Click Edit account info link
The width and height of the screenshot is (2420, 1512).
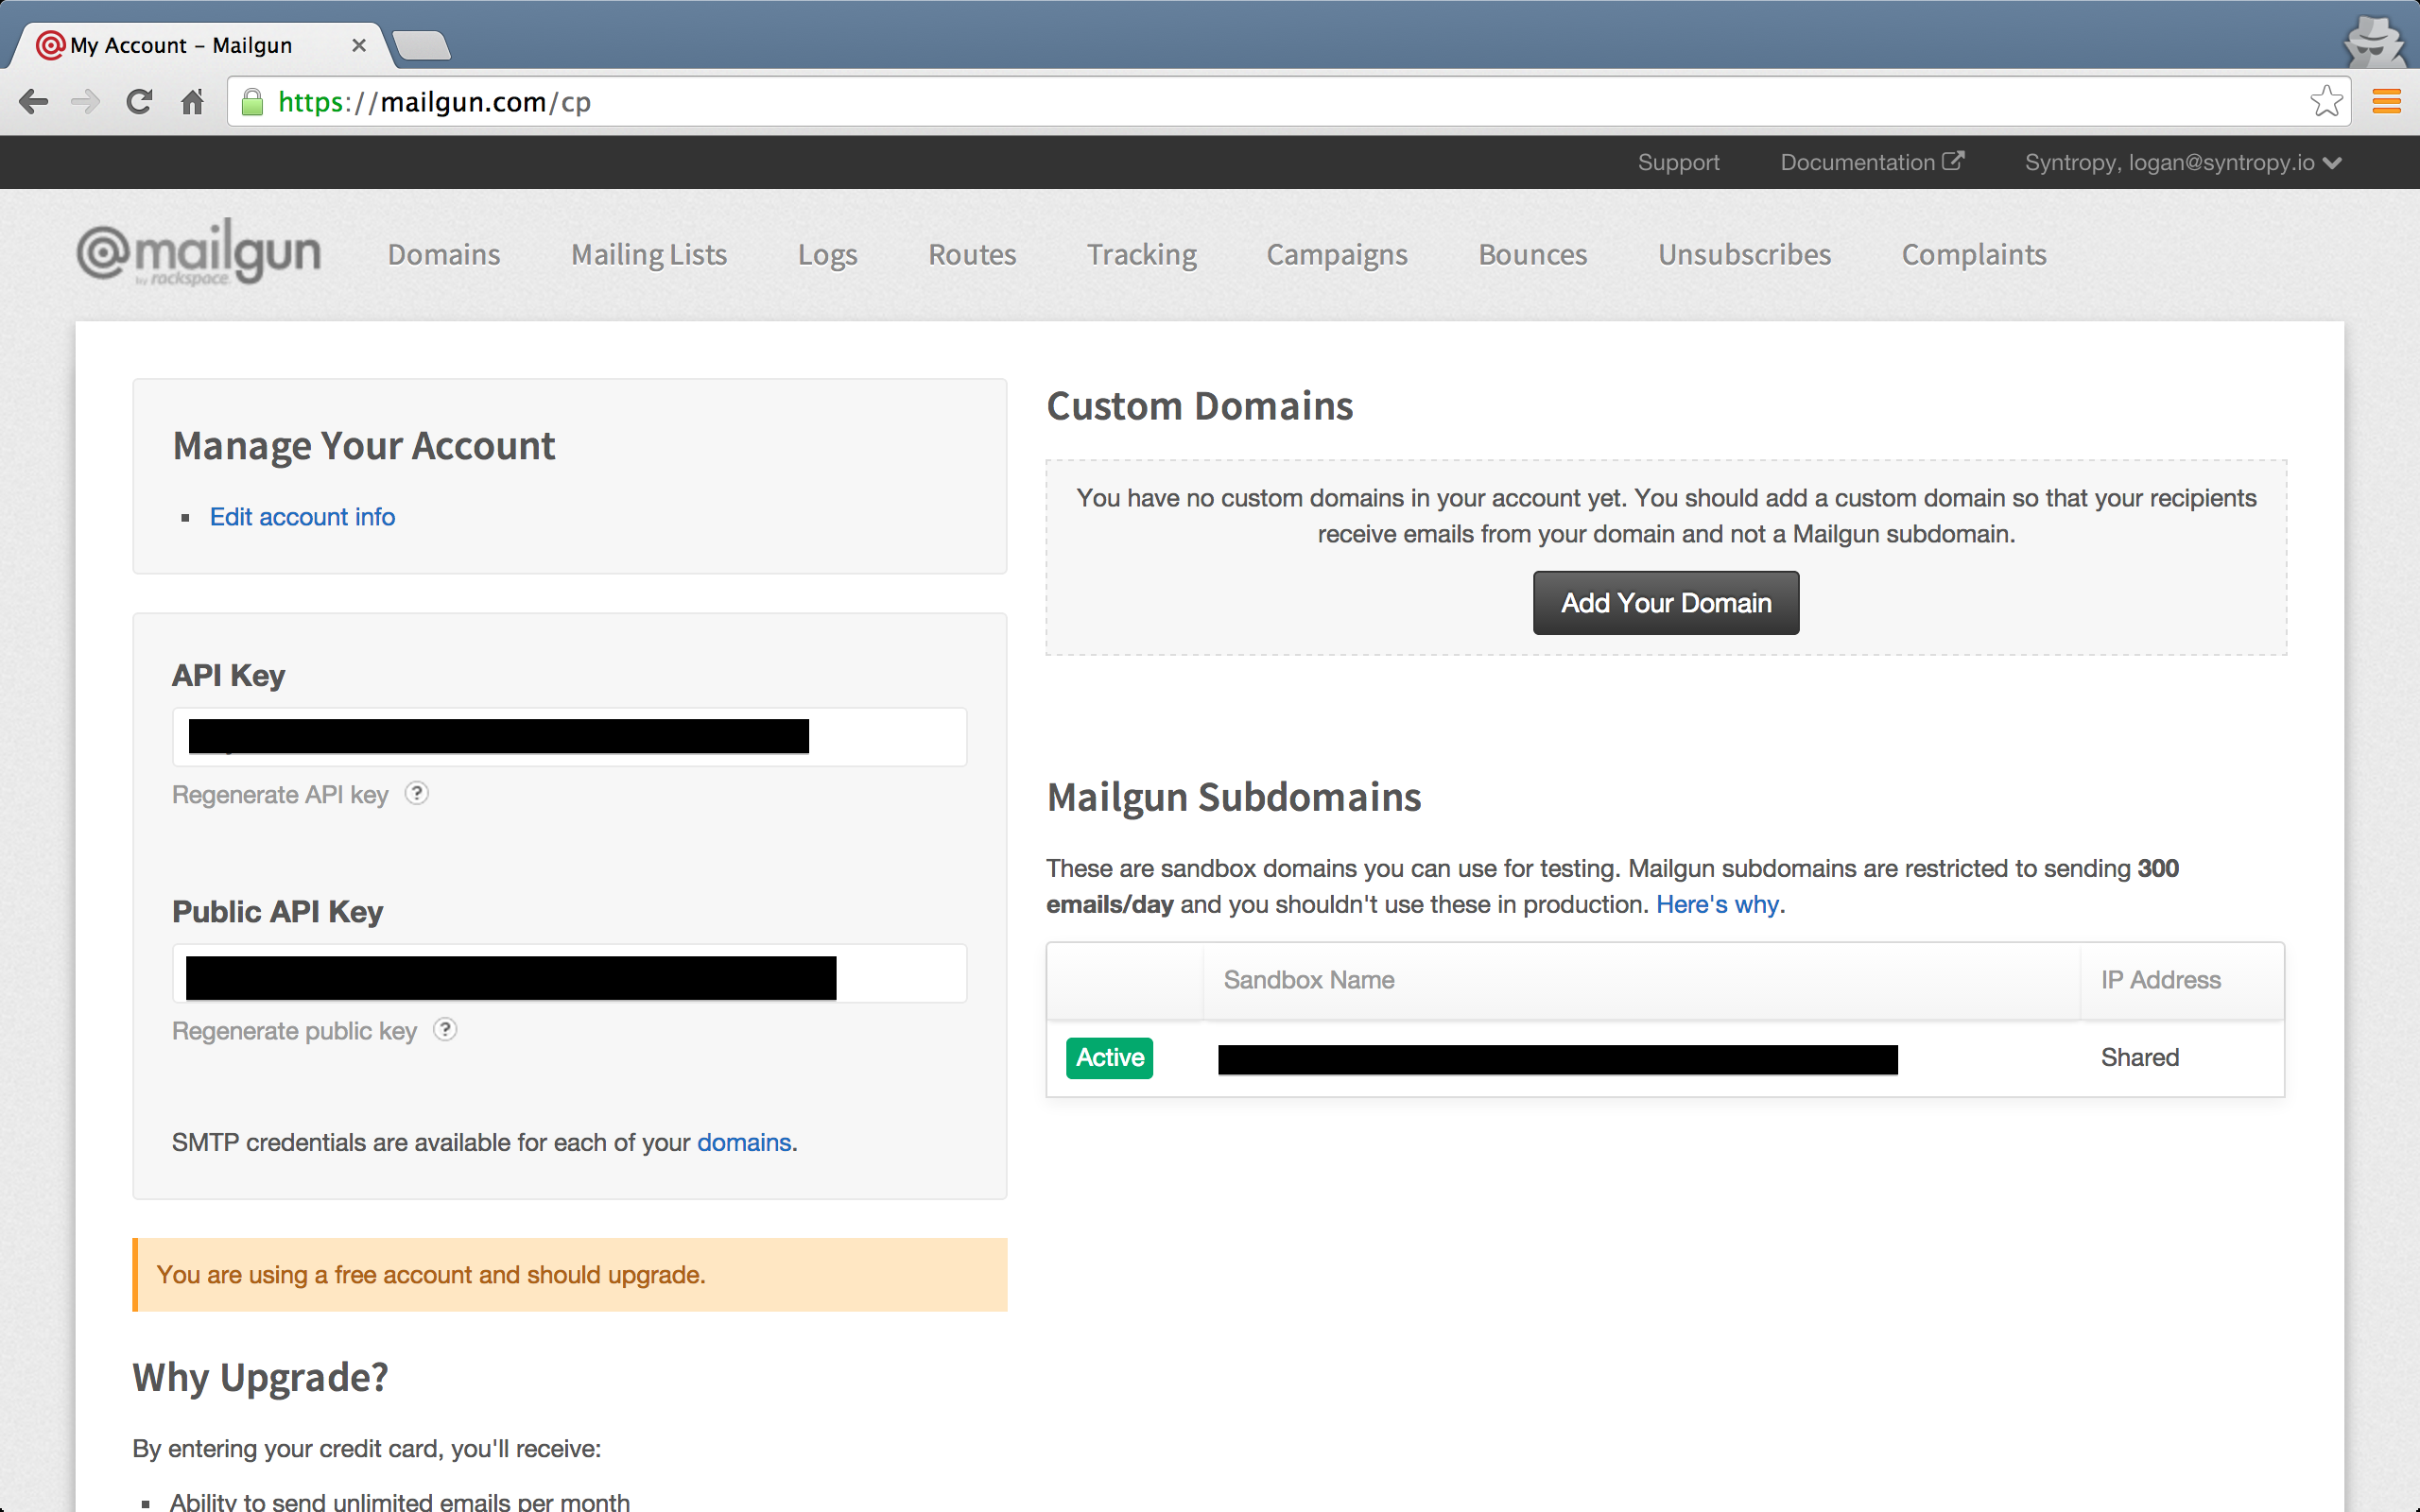point(302,517)
